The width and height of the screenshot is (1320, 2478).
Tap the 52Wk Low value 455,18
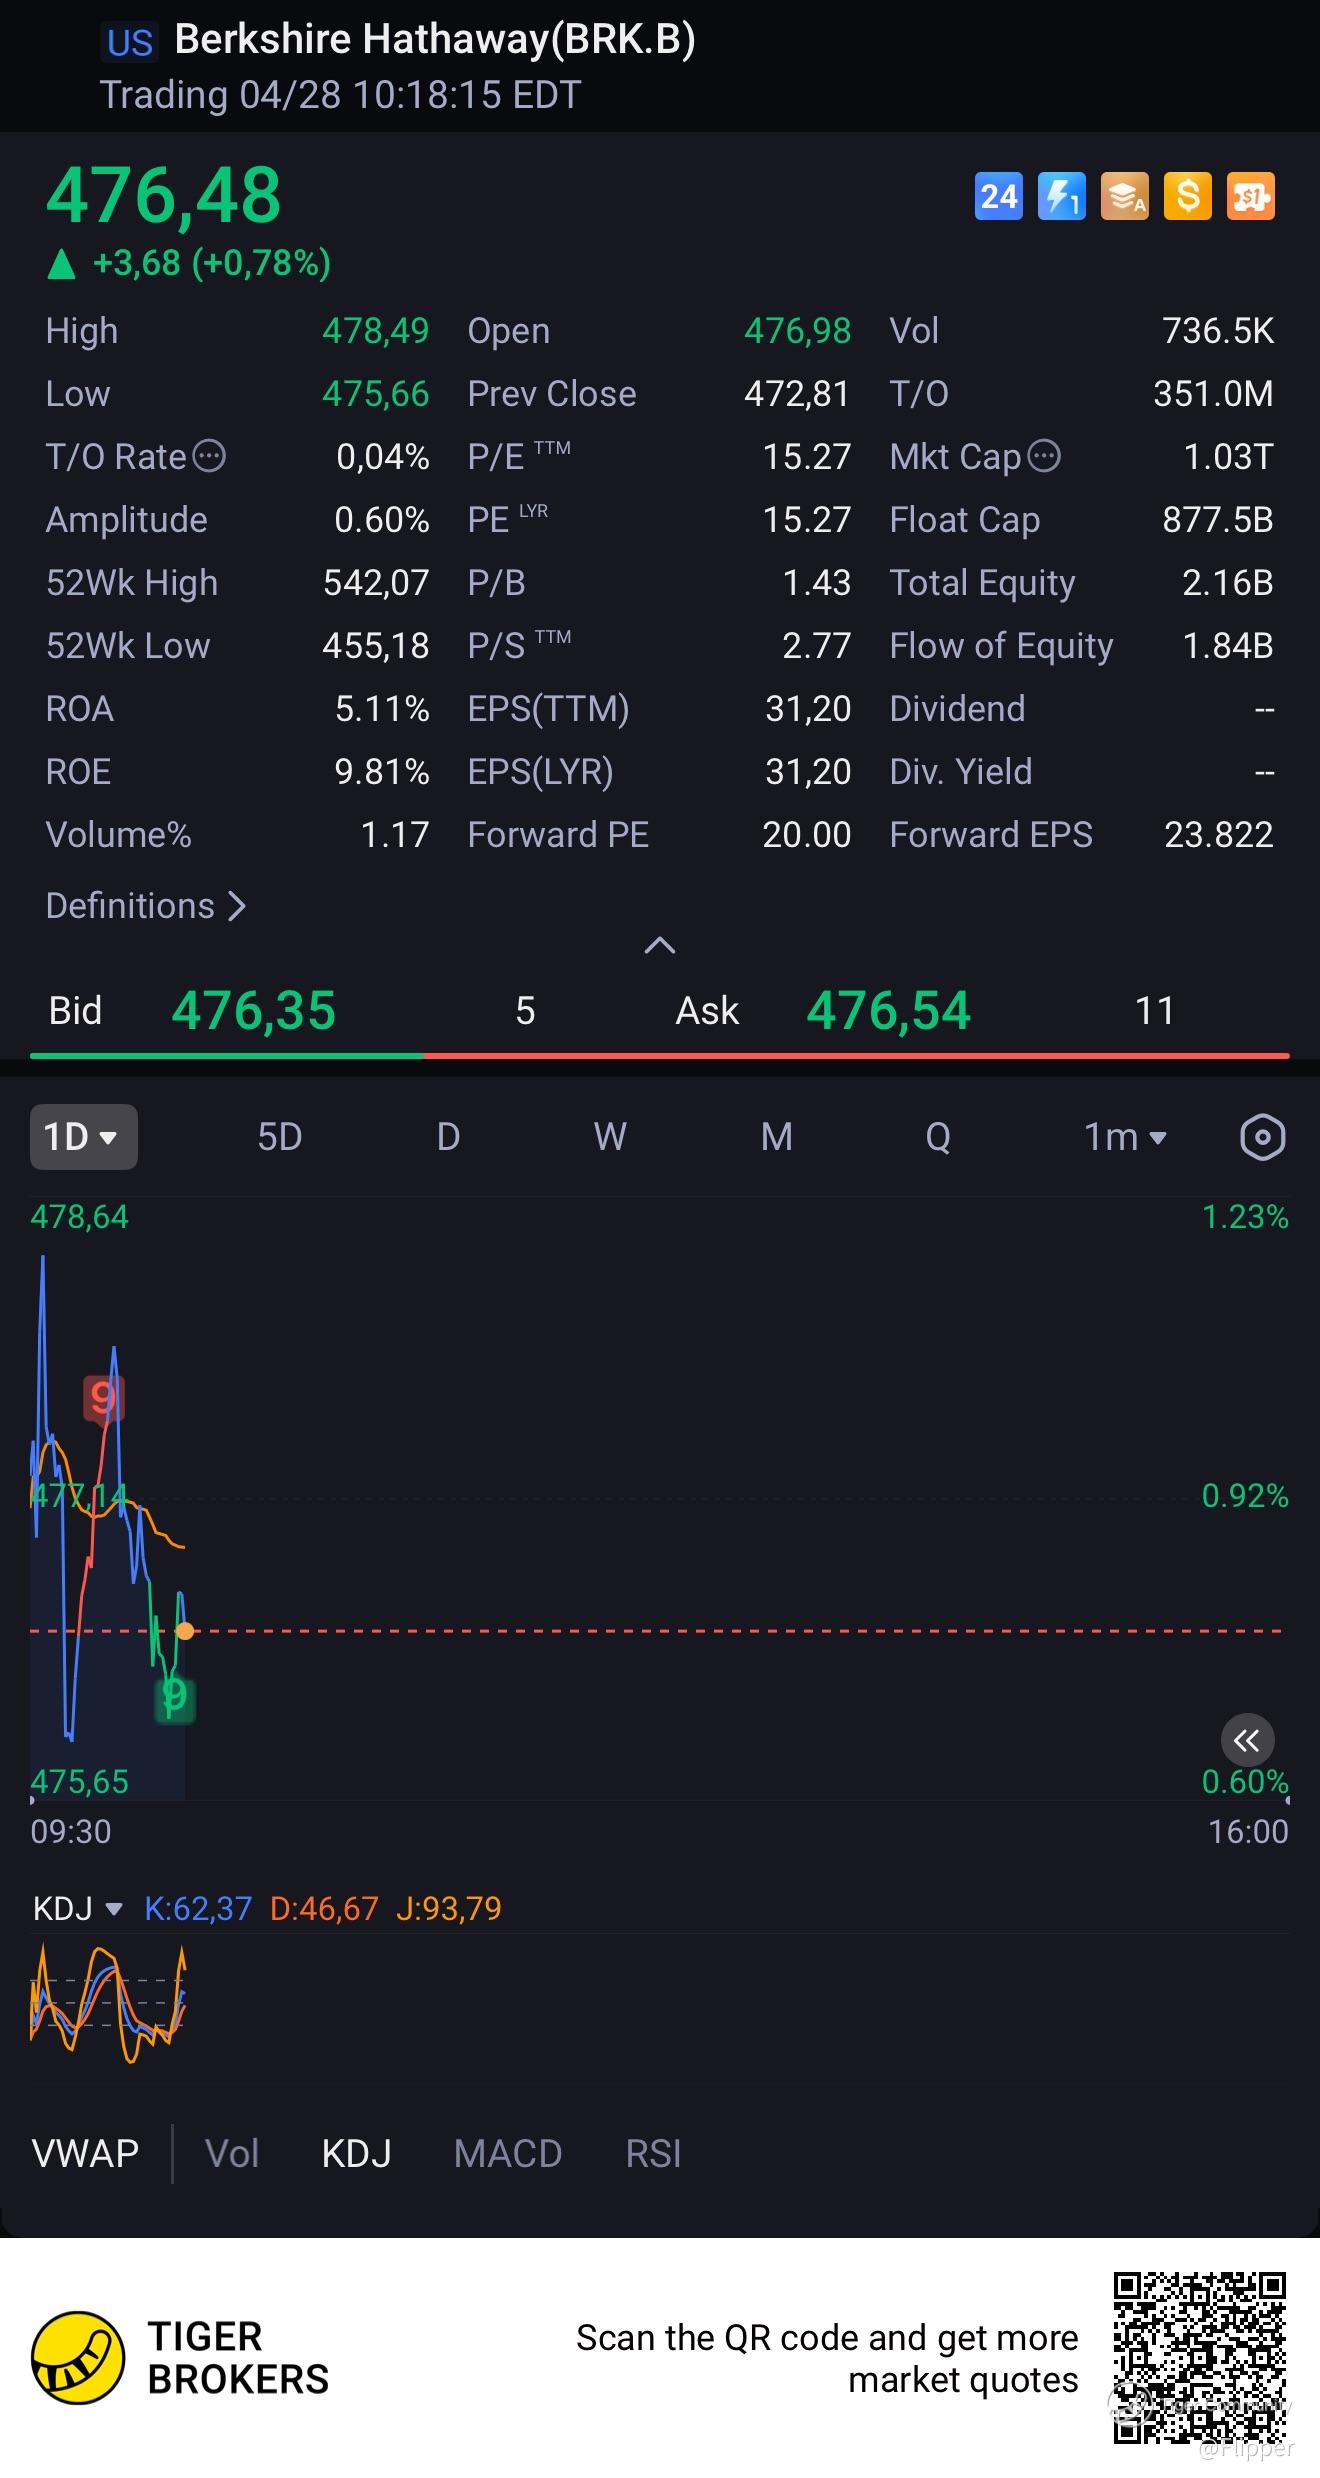376,646
